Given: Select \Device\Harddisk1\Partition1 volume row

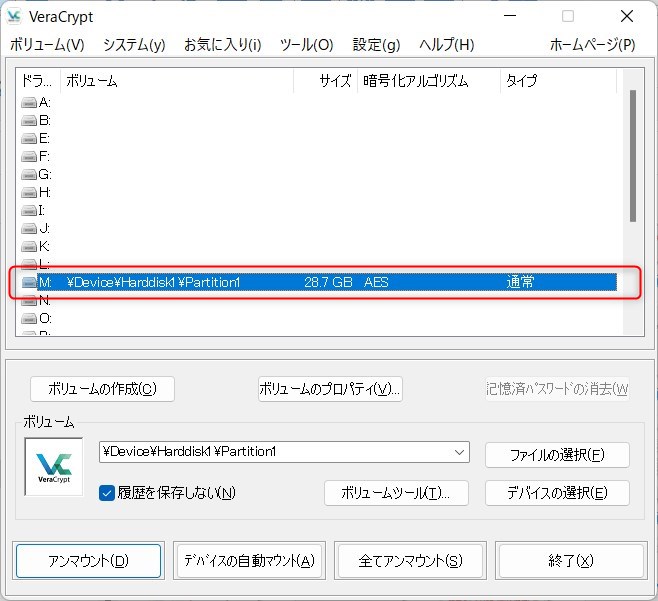Looking at the screenshot, I should click(x=319, y=282).
